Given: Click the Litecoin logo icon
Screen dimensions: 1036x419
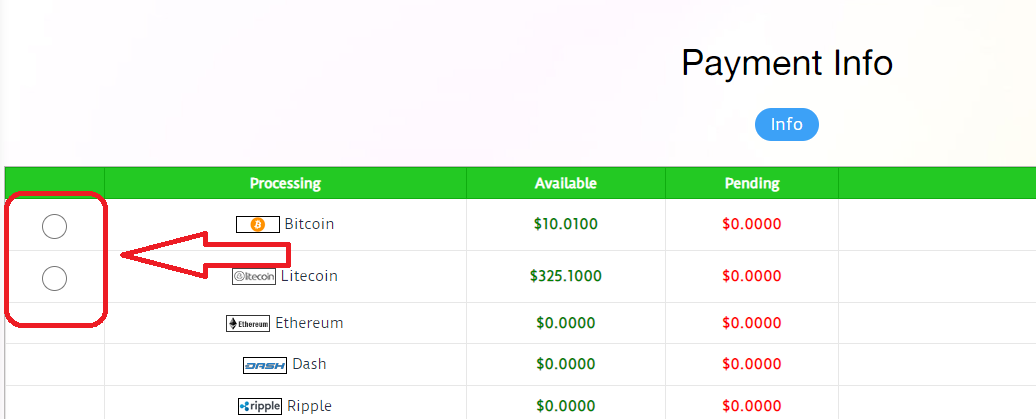Looking at the screenshot, I should (254, 277).
